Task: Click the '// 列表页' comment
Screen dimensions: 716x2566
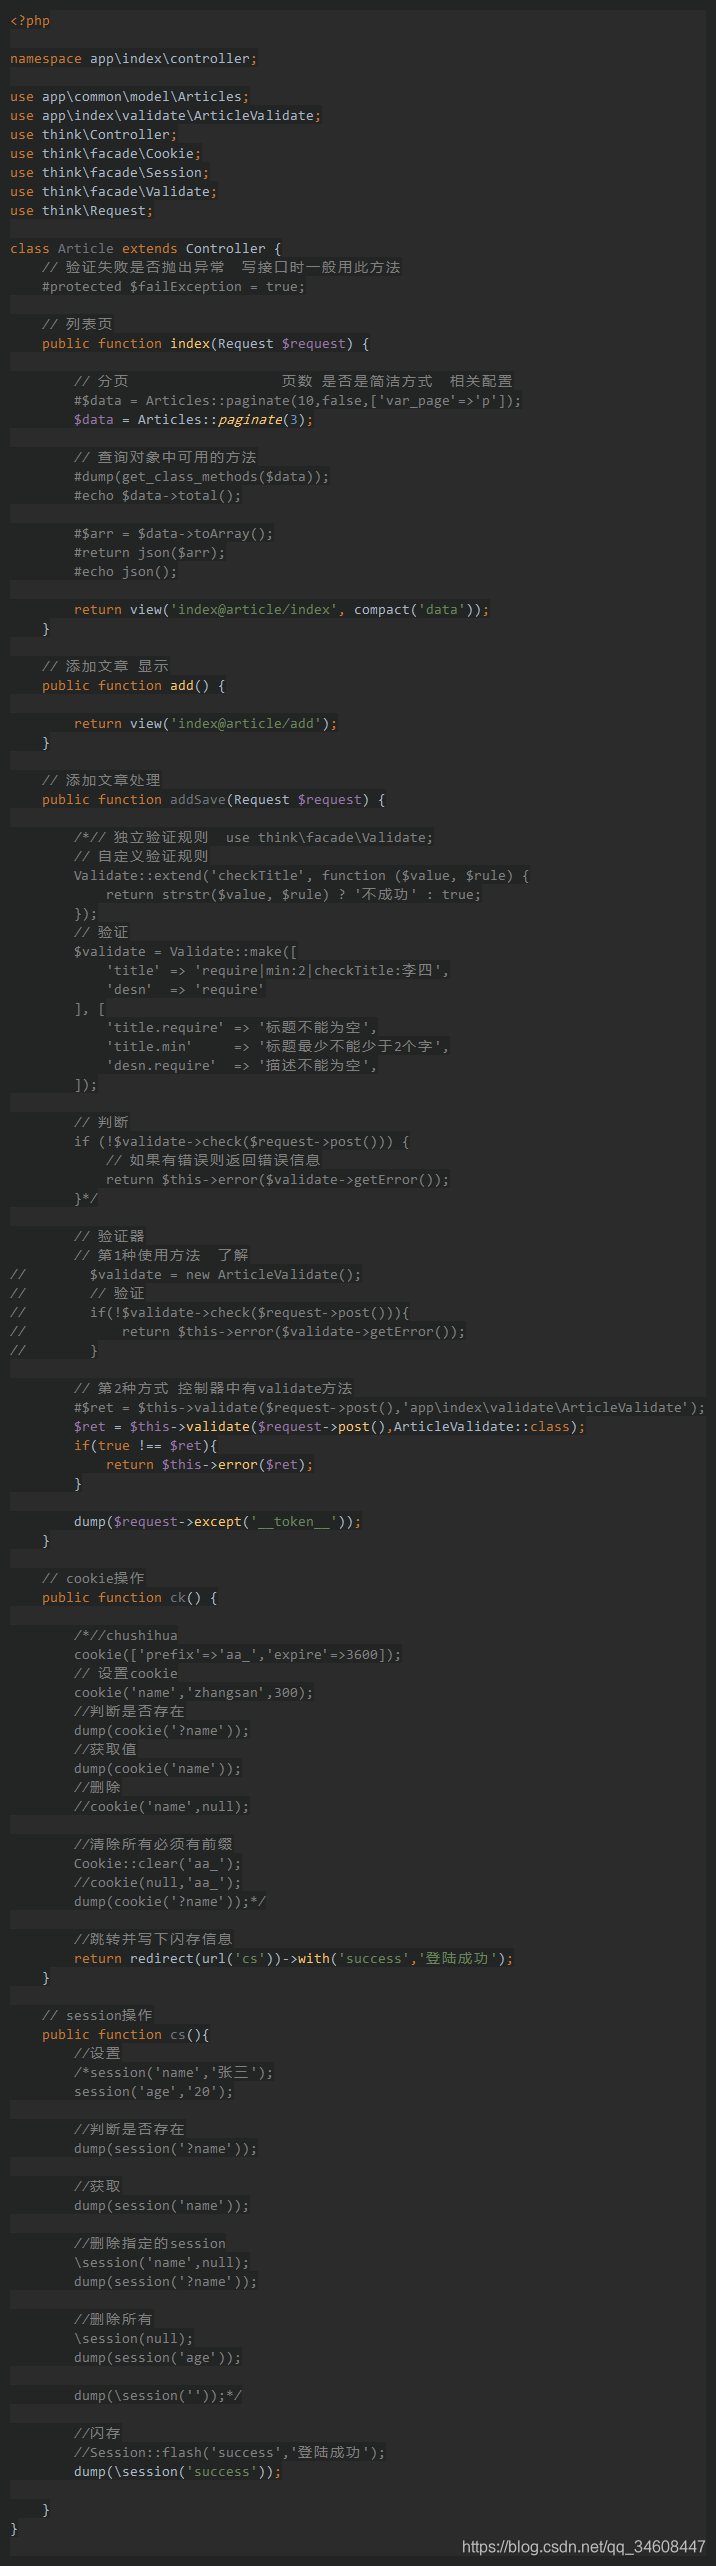Action: tap(77, 325)
